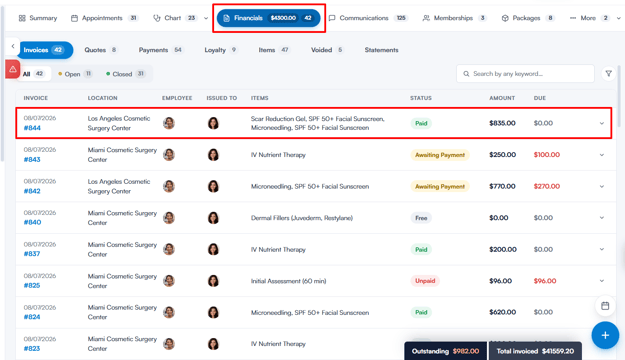
Task: Open invoice #837 link
Action: [32, 254]
